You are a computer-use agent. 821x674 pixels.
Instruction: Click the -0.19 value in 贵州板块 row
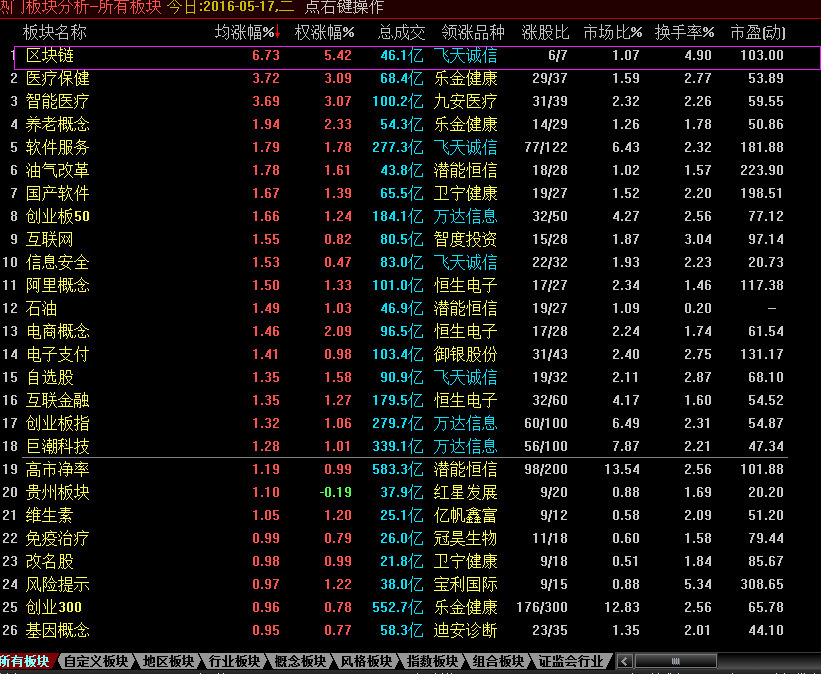tap(336, 492)
